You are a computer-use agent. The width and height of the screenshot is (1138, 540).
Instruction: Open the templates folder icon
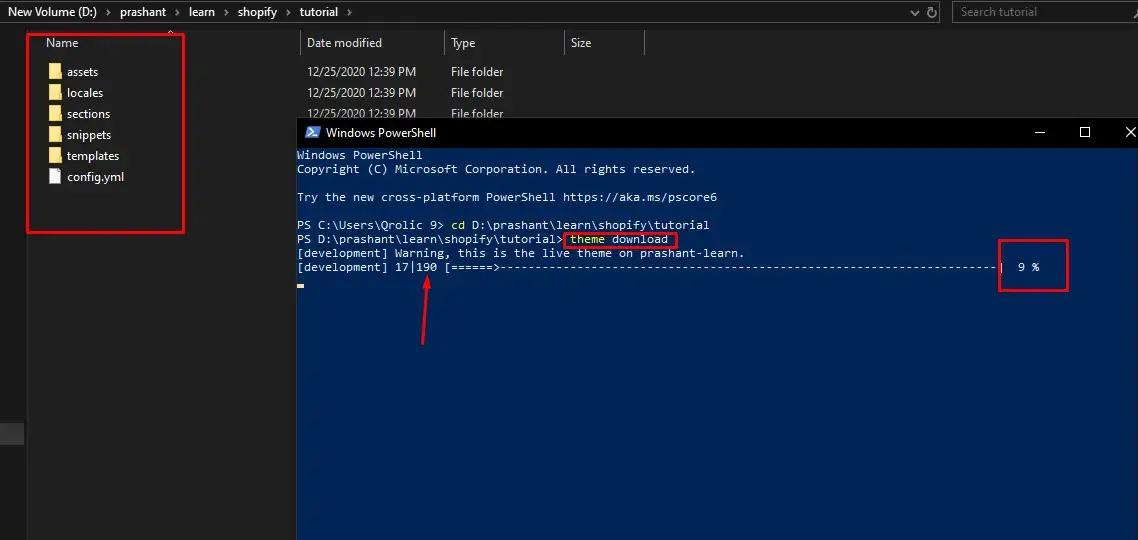[54, 156]
